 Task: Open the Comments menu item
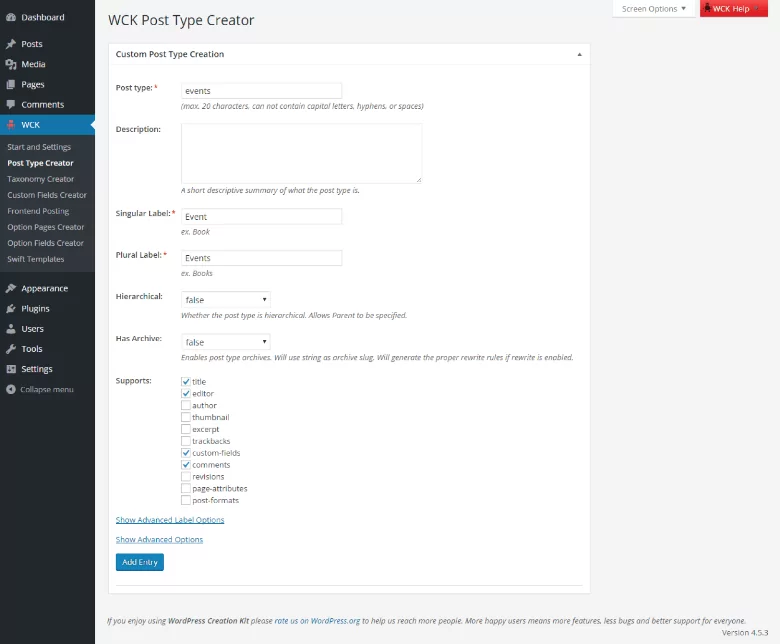coord(47,104)
